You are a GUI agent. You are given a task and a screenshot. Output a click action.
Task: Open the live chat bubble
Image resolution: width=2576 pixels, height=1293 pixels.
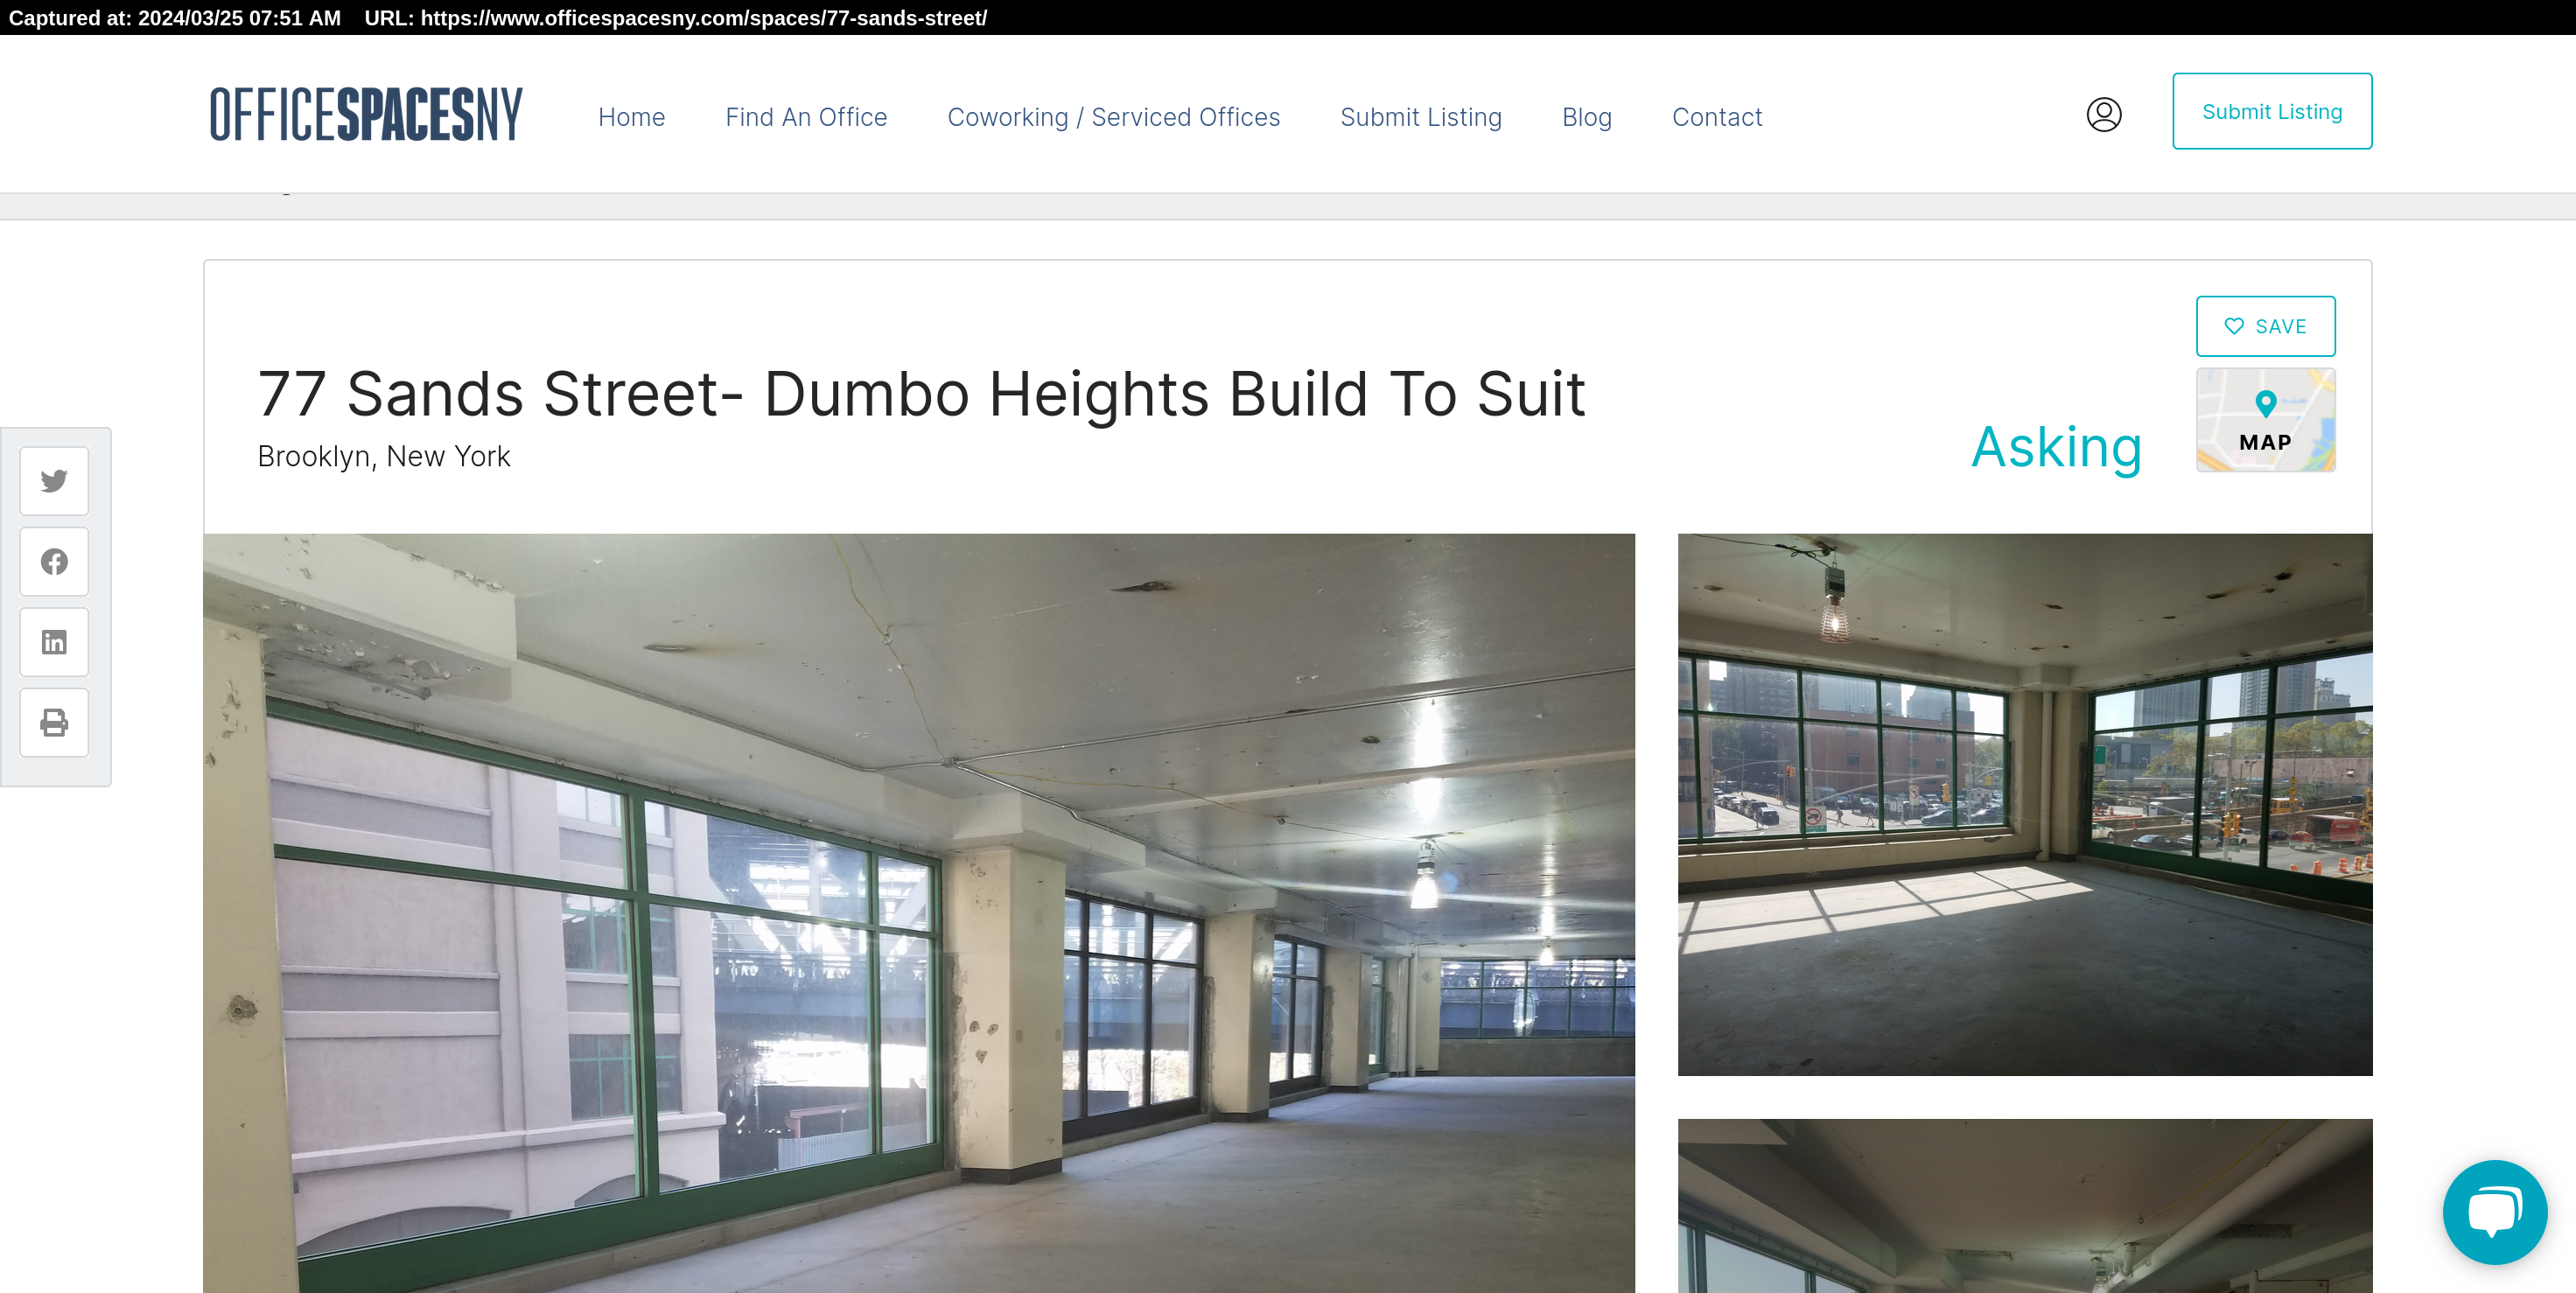point(2494,1212)
